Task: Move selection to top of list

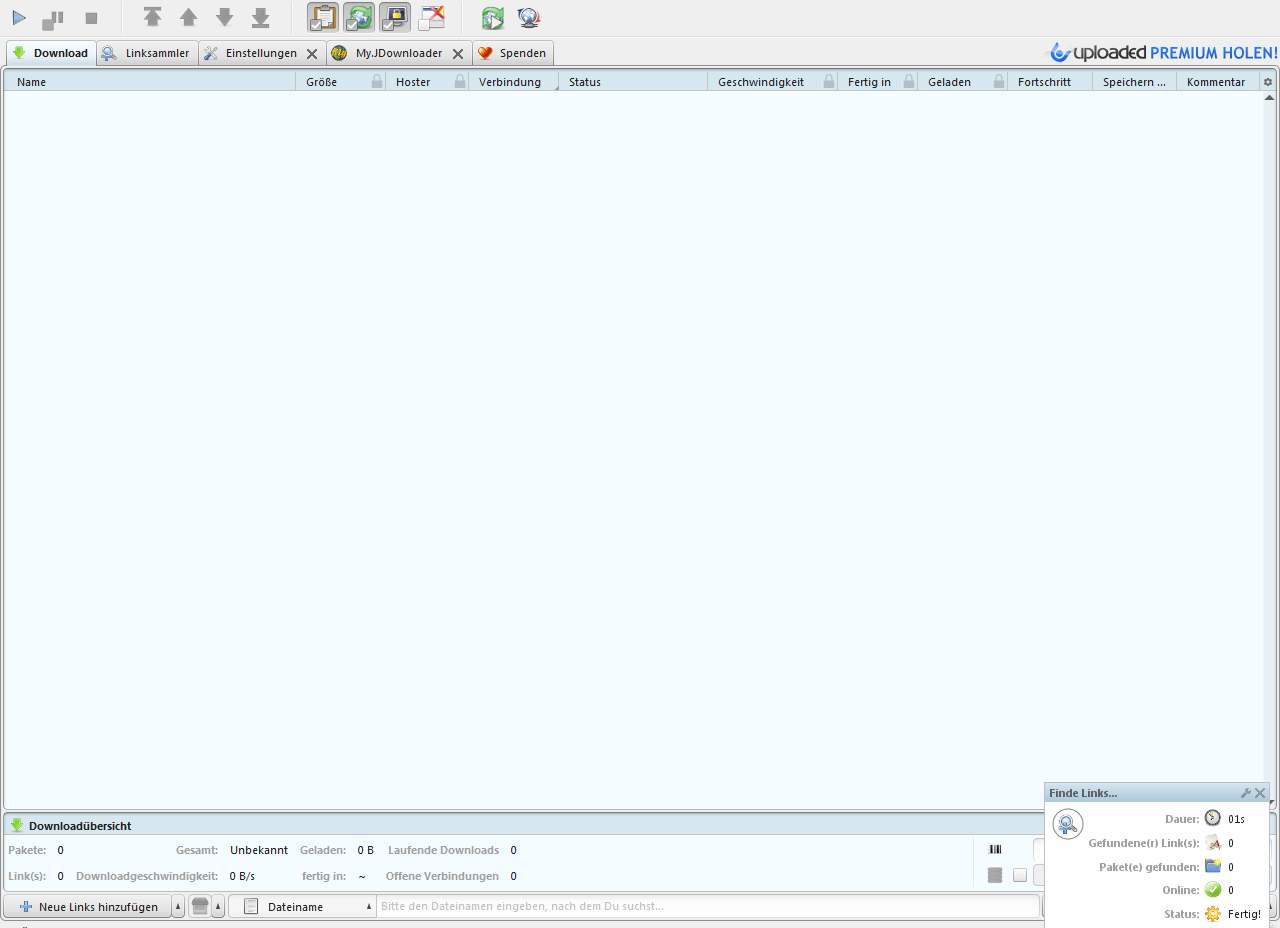Action: pos(152,17)
